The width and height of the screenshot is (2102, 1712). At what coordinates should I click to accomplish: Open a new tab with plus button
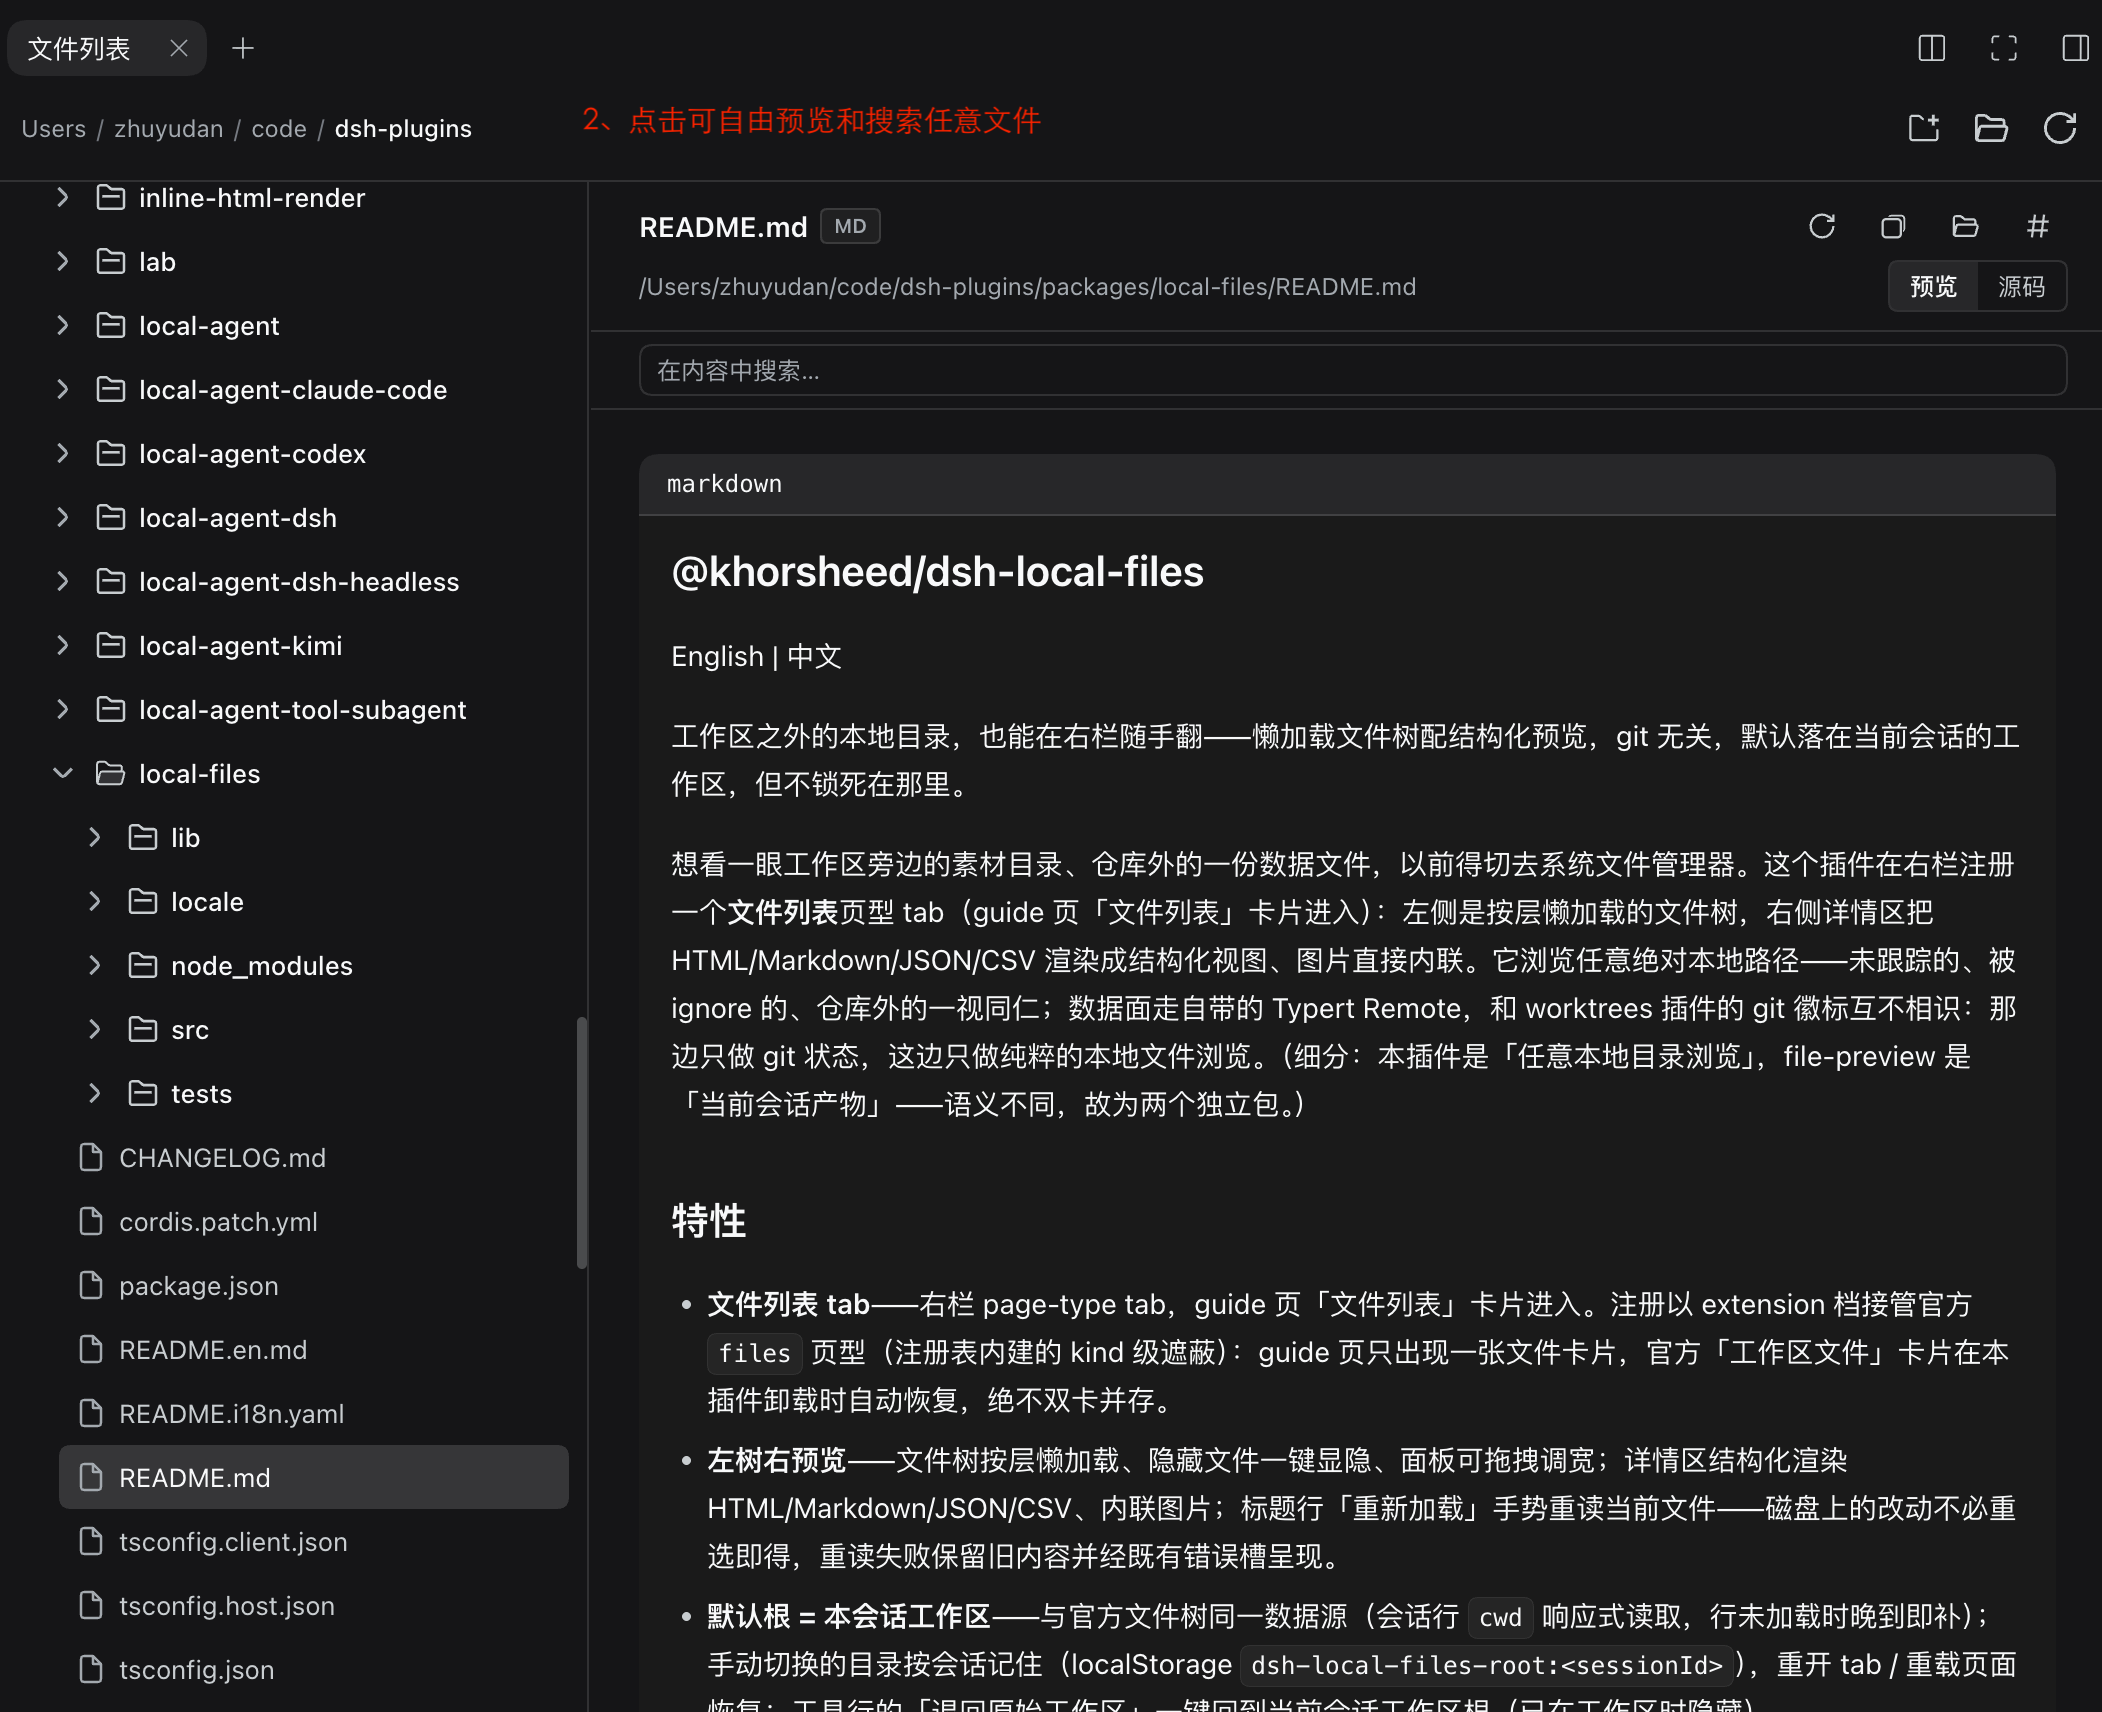click(243, 48)
